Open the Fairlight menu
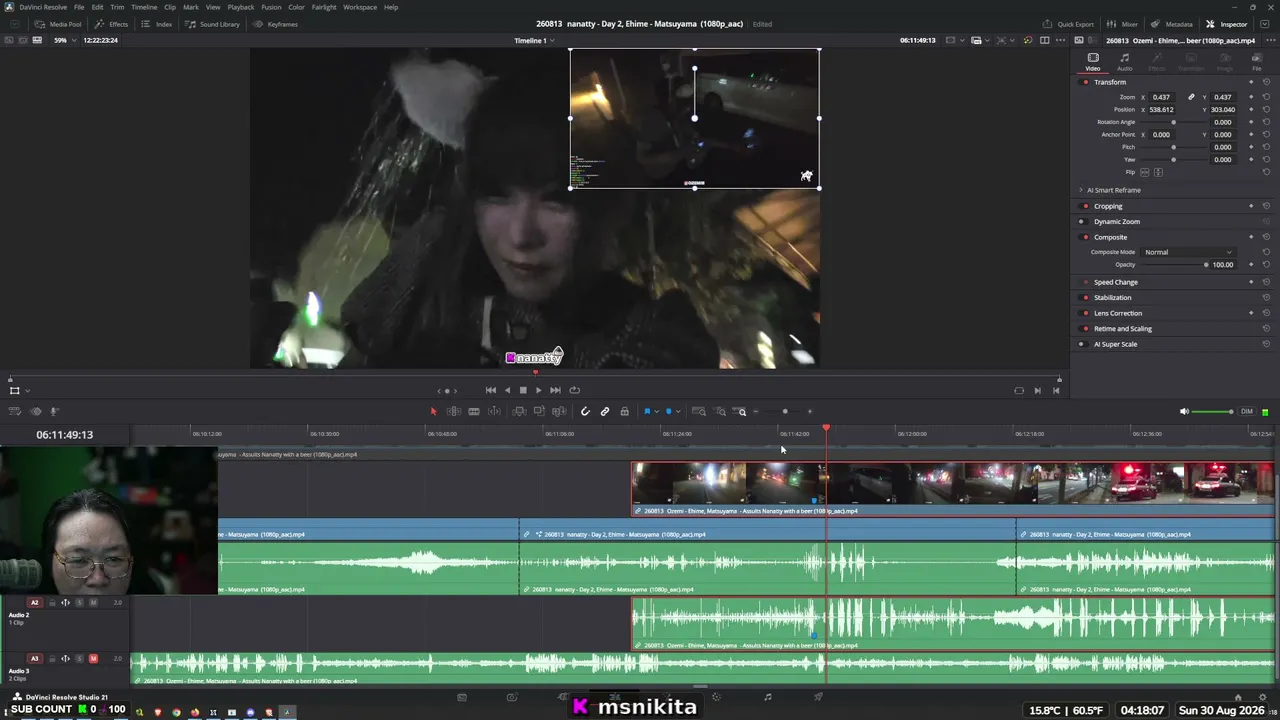1280x720 pixels. (324, 7)
